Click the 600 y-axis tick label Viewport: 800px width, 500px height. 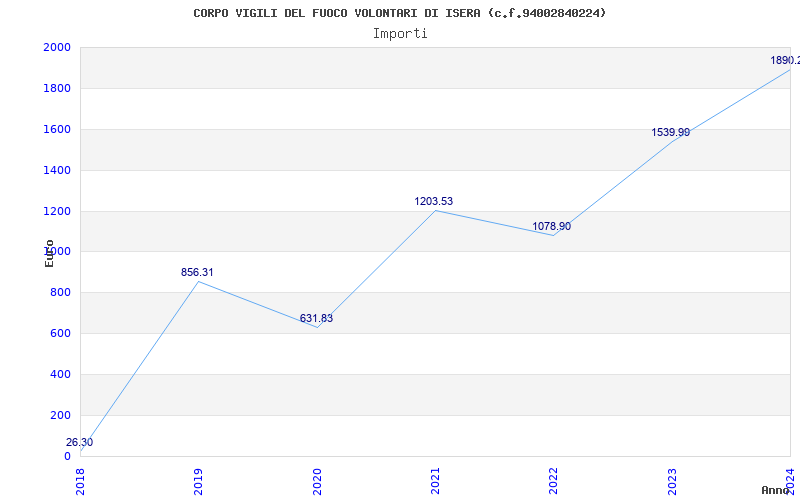click(x=61, y=334)
